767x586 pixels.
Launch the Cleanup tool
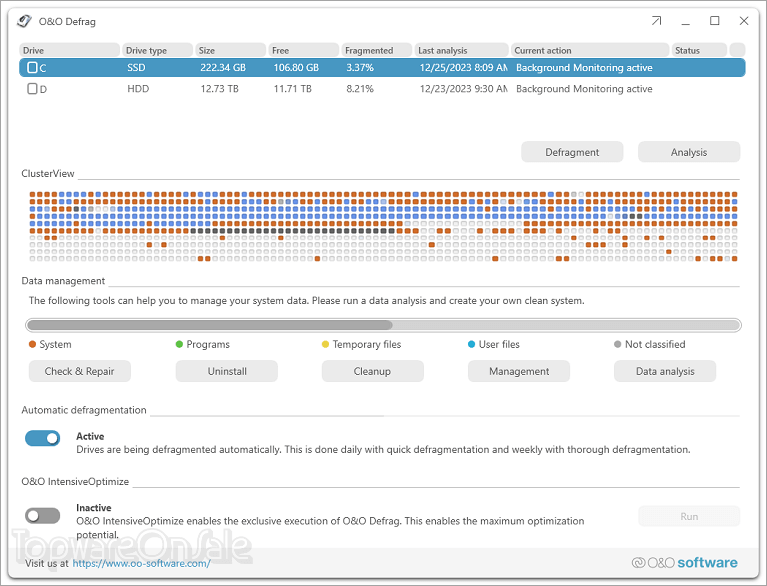[373, 371]
